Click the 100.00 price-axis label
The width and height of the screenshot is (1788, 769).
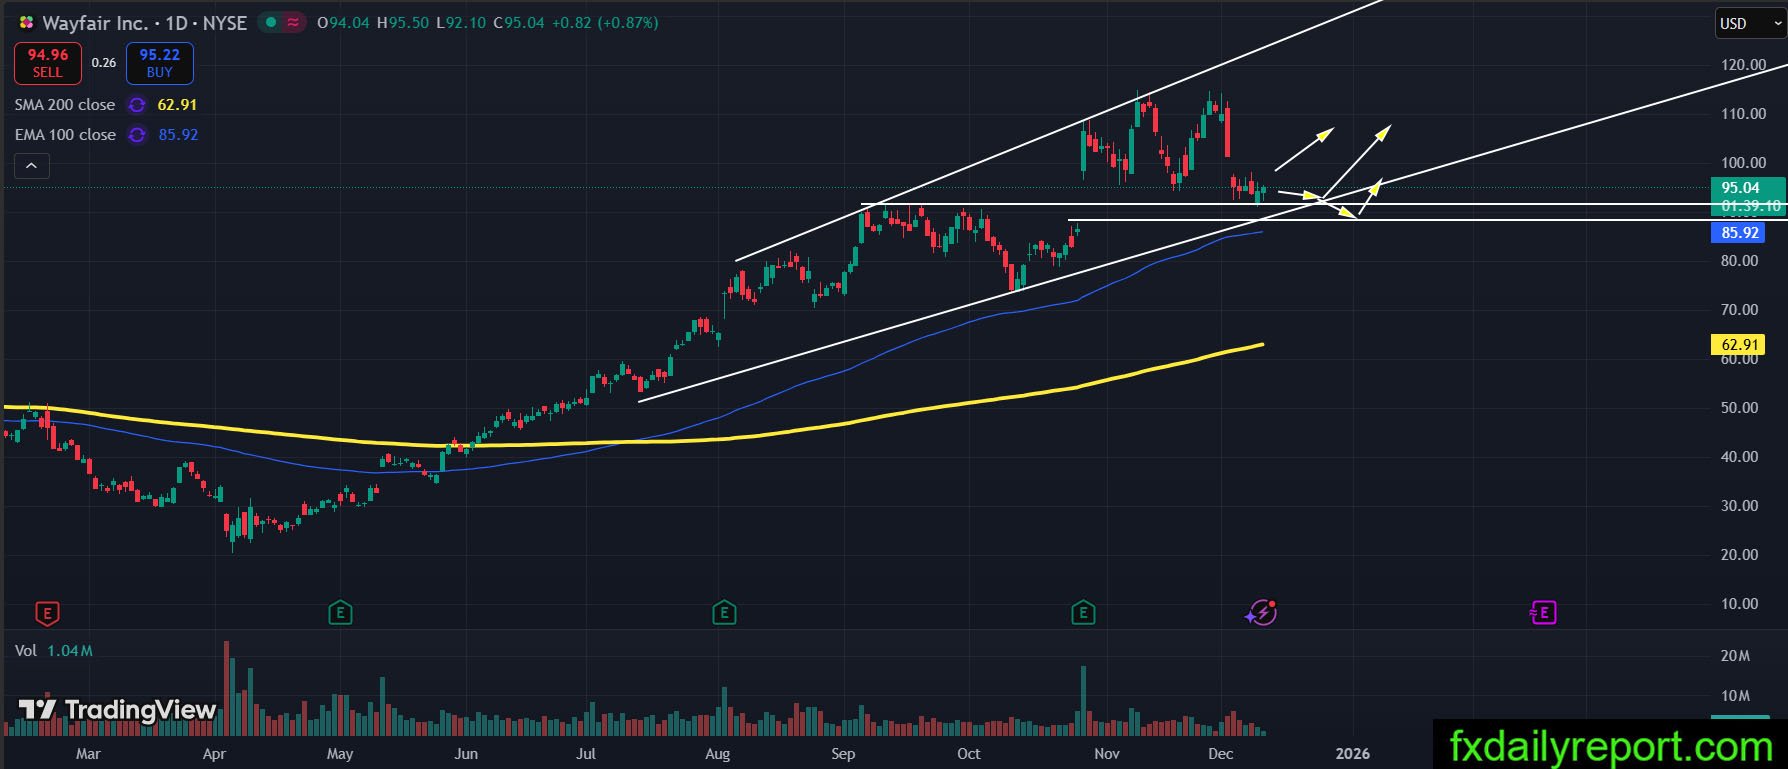1743,163
